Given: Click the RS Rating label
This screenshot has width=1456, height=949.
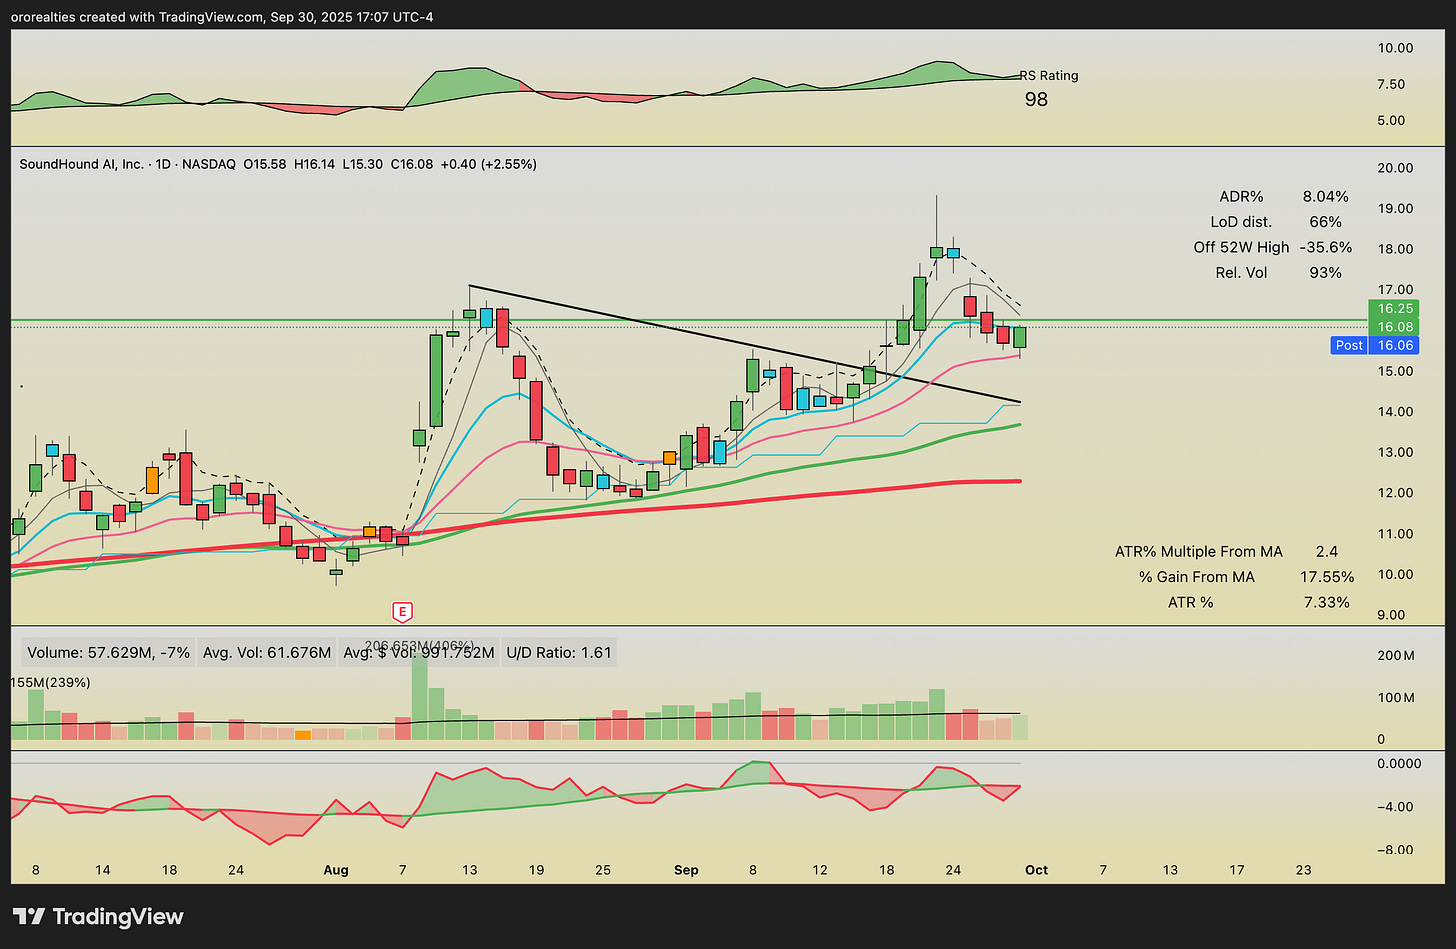Looking at the screenshot, I should pyautogui.click(x=1049, y=75).
